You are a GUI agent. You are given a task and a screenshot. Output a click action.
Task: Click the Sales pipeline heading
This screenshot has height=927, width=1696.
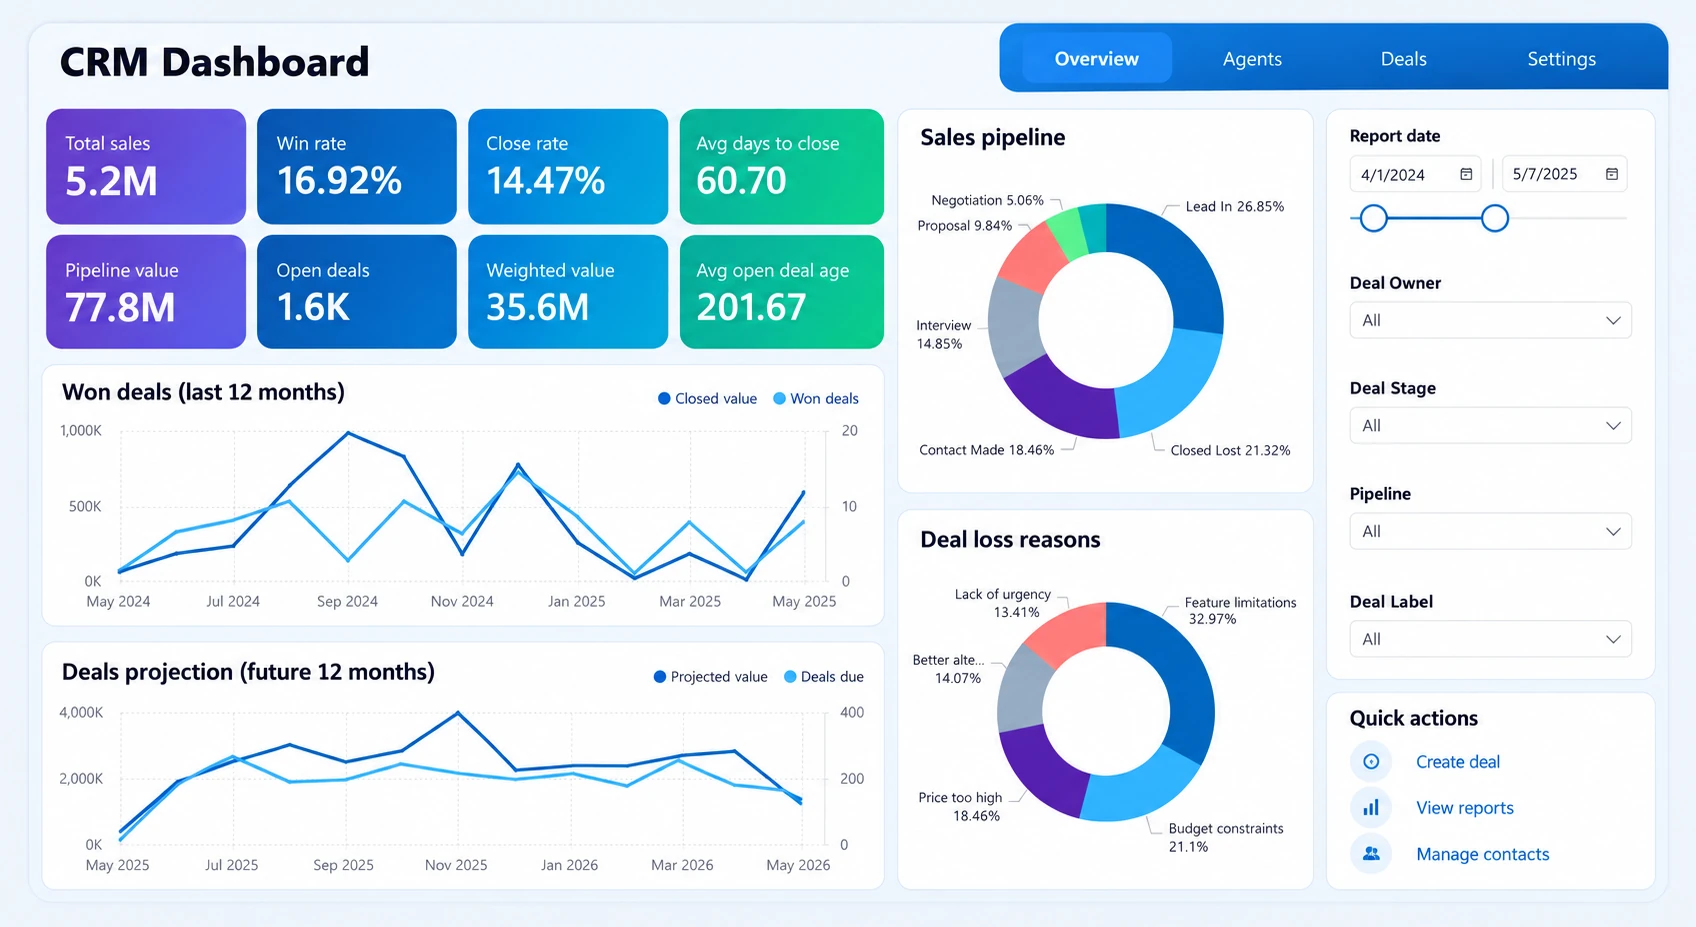pos(992,138)
